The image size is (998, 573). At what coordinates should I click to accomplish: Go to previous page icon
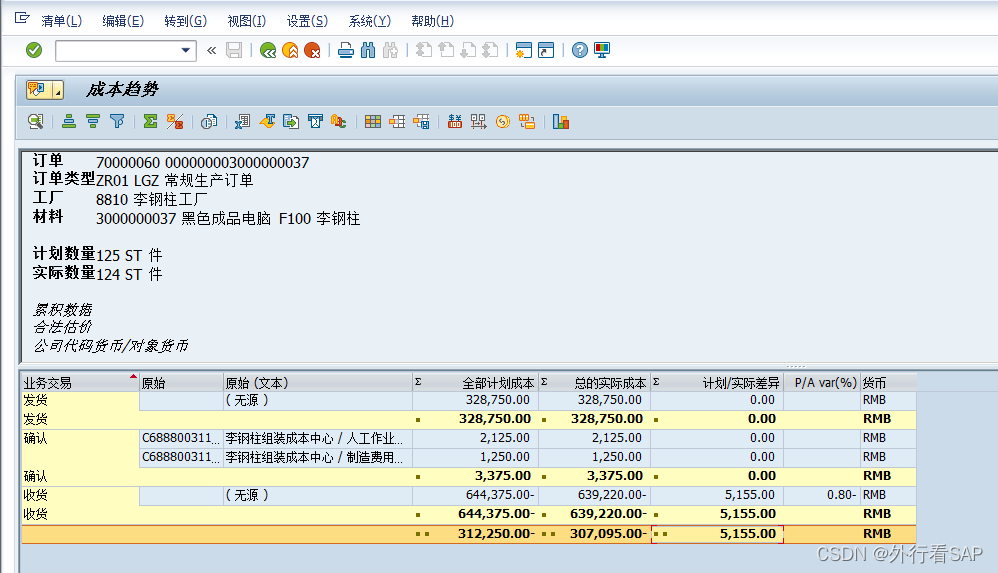[446, 50]
